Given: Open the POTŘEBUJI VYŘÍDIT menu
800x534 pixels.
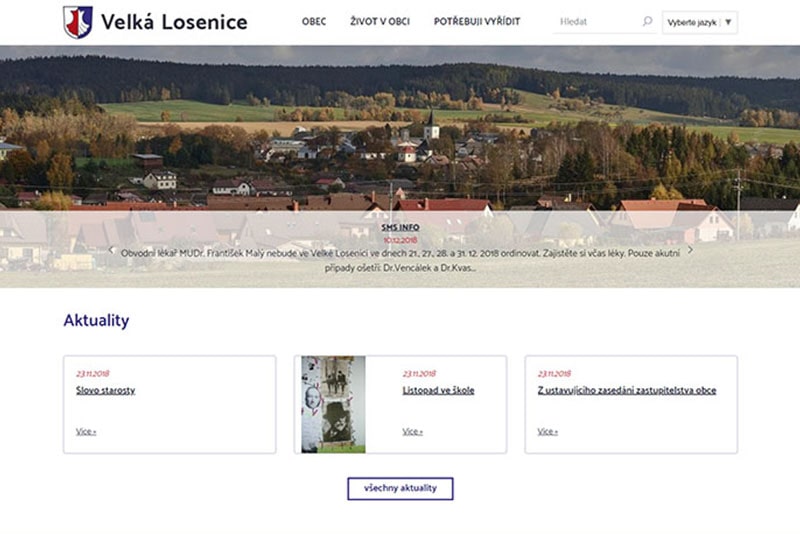Looking at the screenshot, I should tap(477, 21).
